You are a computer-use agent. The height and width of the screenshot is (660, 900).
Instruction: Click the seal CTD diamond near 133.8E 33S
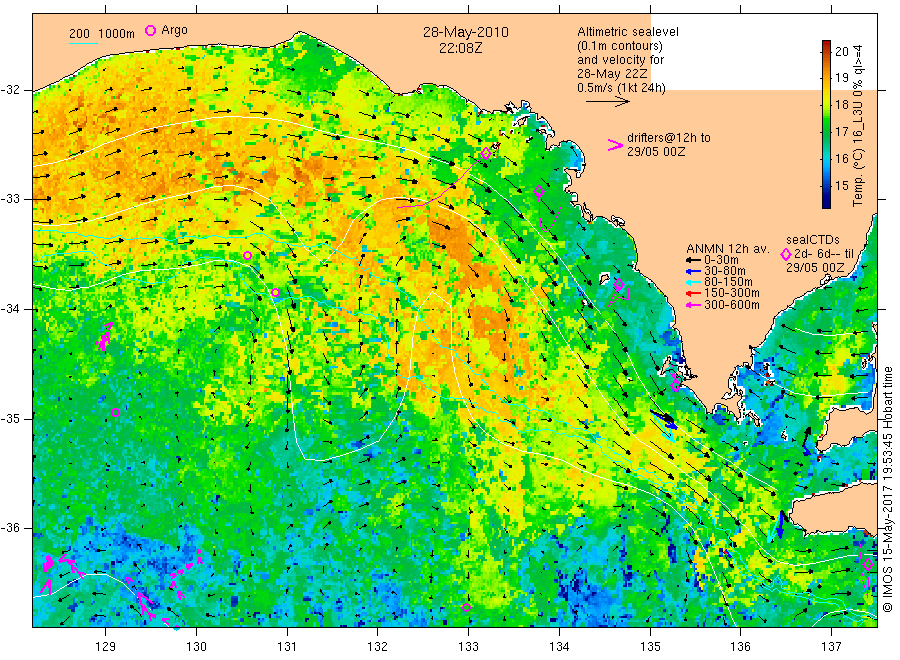[x=539, y=192]
